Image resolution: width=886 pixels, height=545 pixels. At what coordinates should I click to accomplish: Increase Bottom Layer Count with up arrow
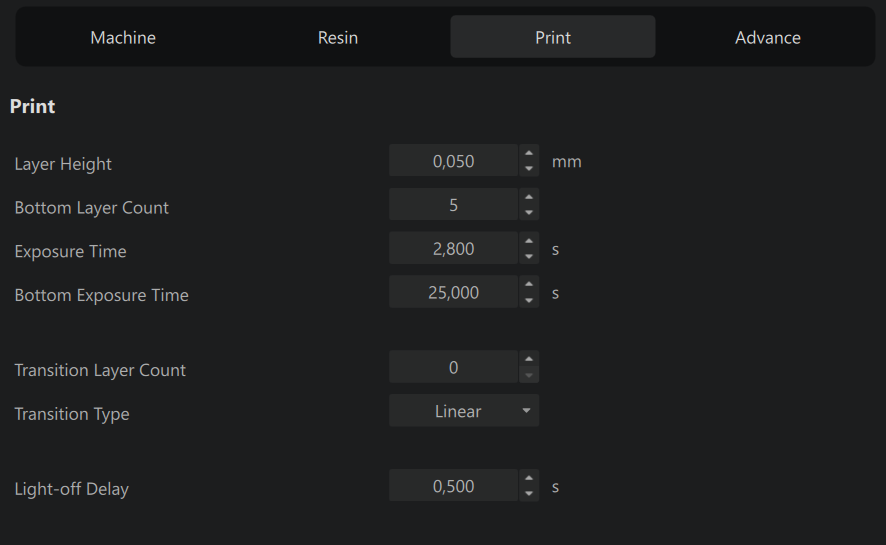click(529, 197)
